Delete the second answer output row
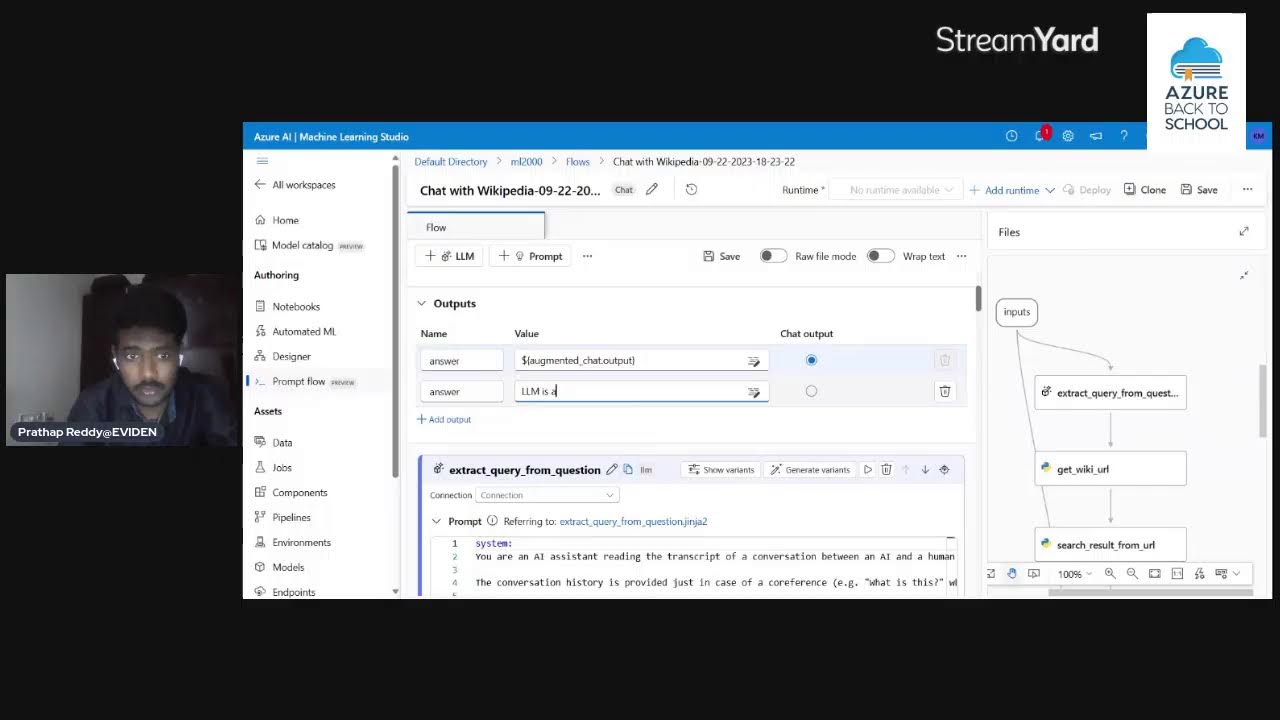The height and width of the screenshot is (720, 1280). (x=945, y=391)
